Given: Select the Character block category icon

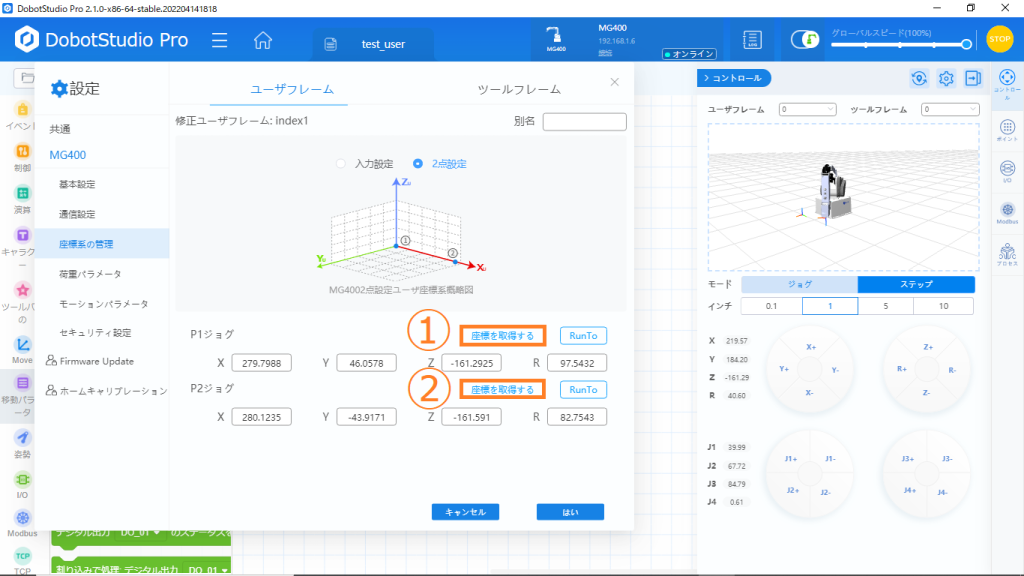Looking at the screenshot, I should 22,235.
